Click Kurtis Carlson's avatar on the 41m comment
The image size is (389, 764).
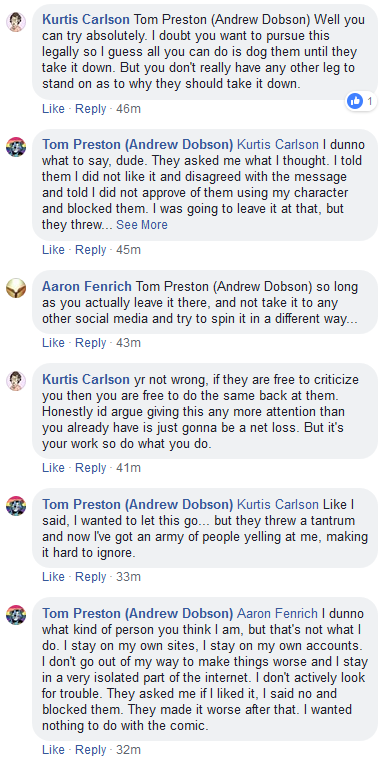pyautogui.click(x=16, y=381)
